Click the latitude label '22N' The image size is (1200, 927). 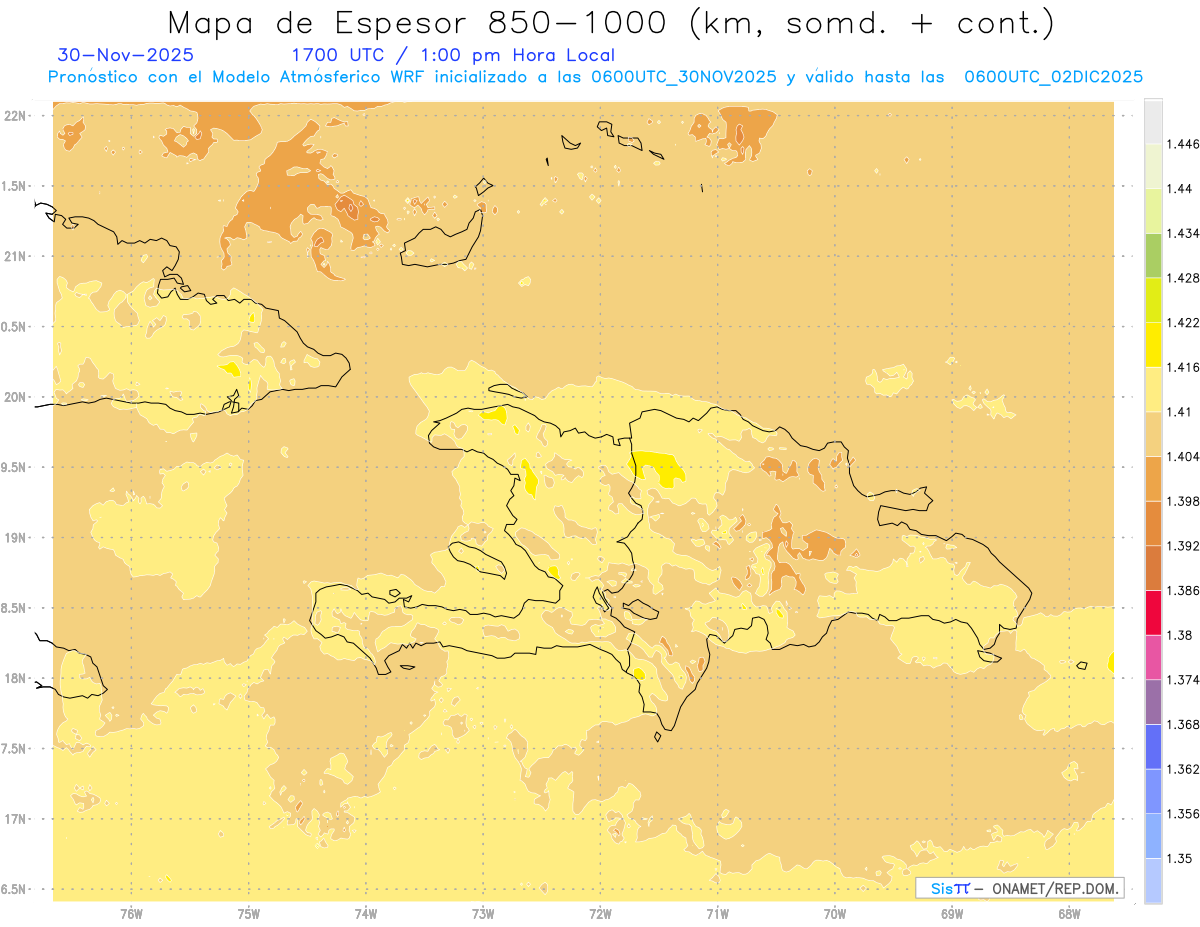(16, 116)
